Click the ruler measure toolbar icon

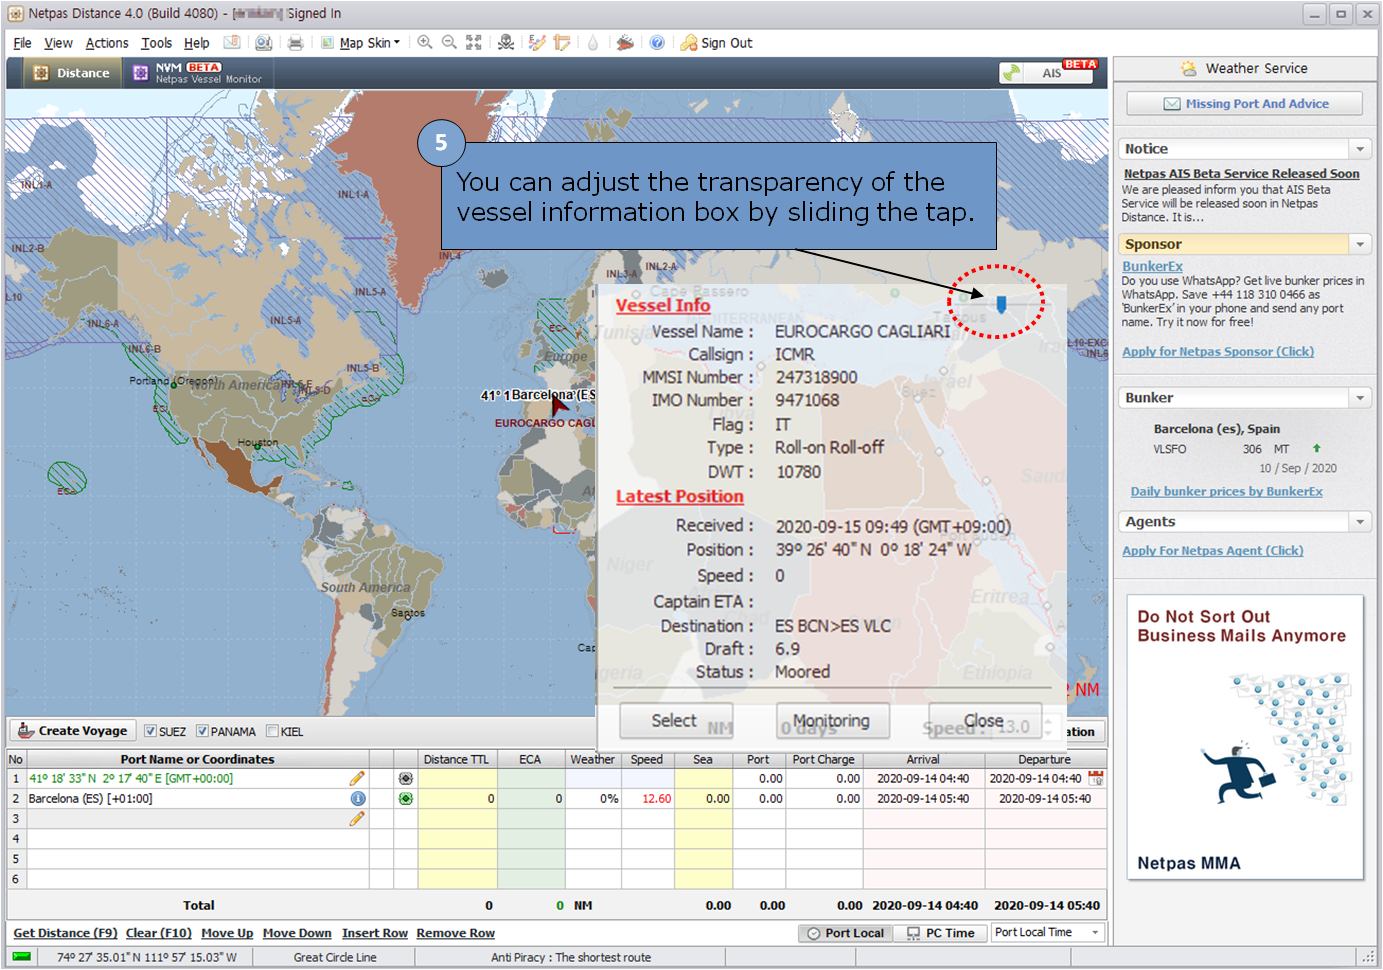[x=562, y=42]
